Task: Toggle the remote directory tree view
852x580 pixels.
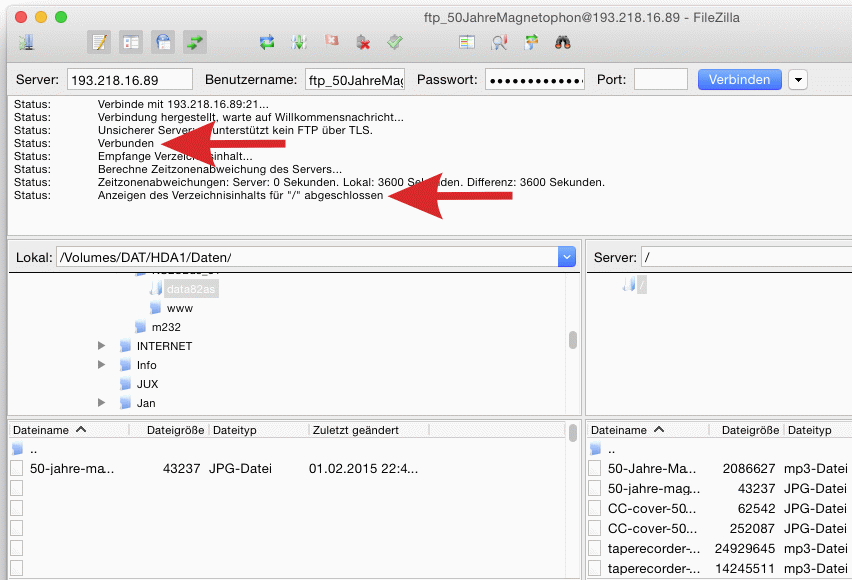Action: (x=163, y=42)
